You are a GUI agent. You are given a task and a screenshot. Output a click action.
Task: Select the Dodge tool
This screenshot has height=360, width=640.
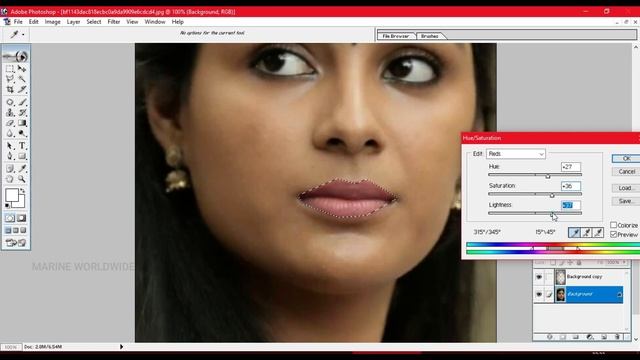point(22,133)
